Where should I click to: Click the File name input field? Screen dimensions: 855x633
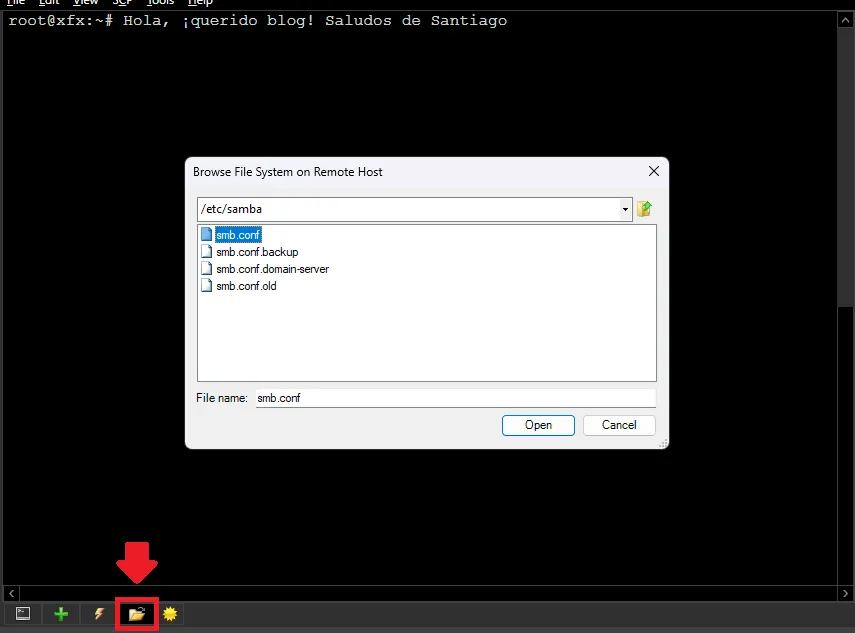tap(455, 398)
